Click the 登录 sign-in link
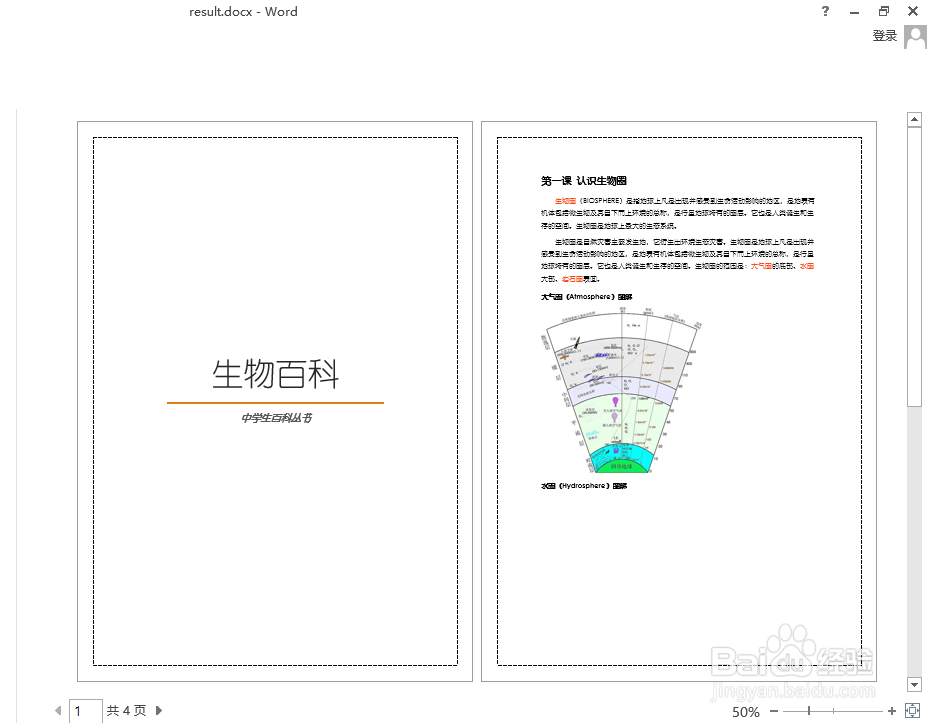 (x=884, y=36)
